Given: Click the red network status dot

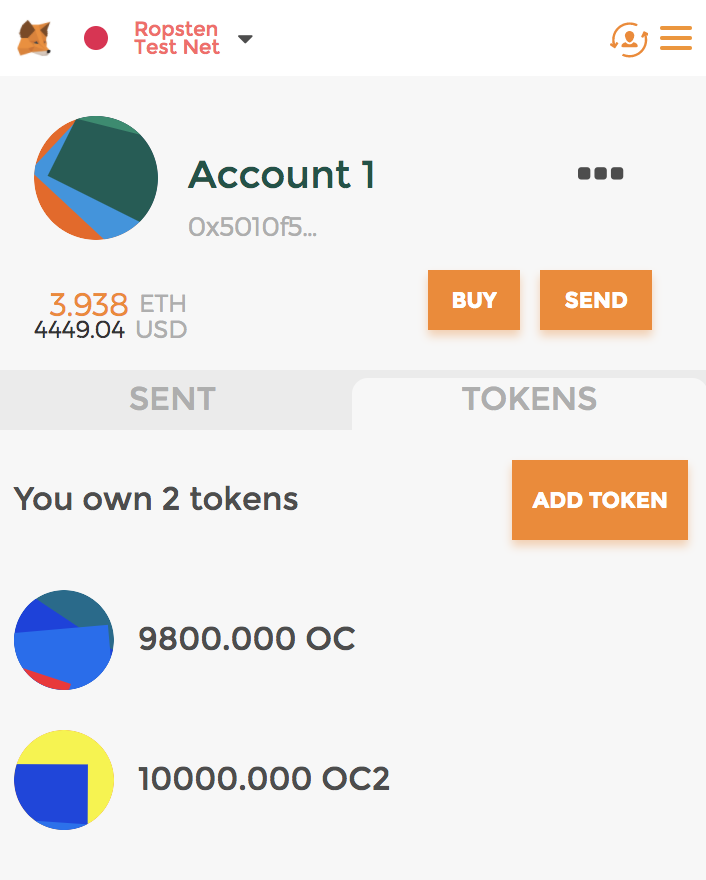Looking at the screenshot, I should pyautogui.click(x=96, y=38).
